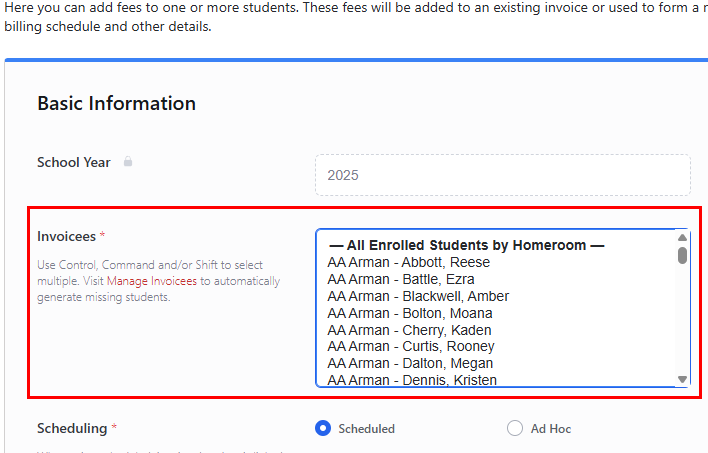The image size is (708, 453).
Task: Click the listbox scroll down arrow
Action: [683, 379]
